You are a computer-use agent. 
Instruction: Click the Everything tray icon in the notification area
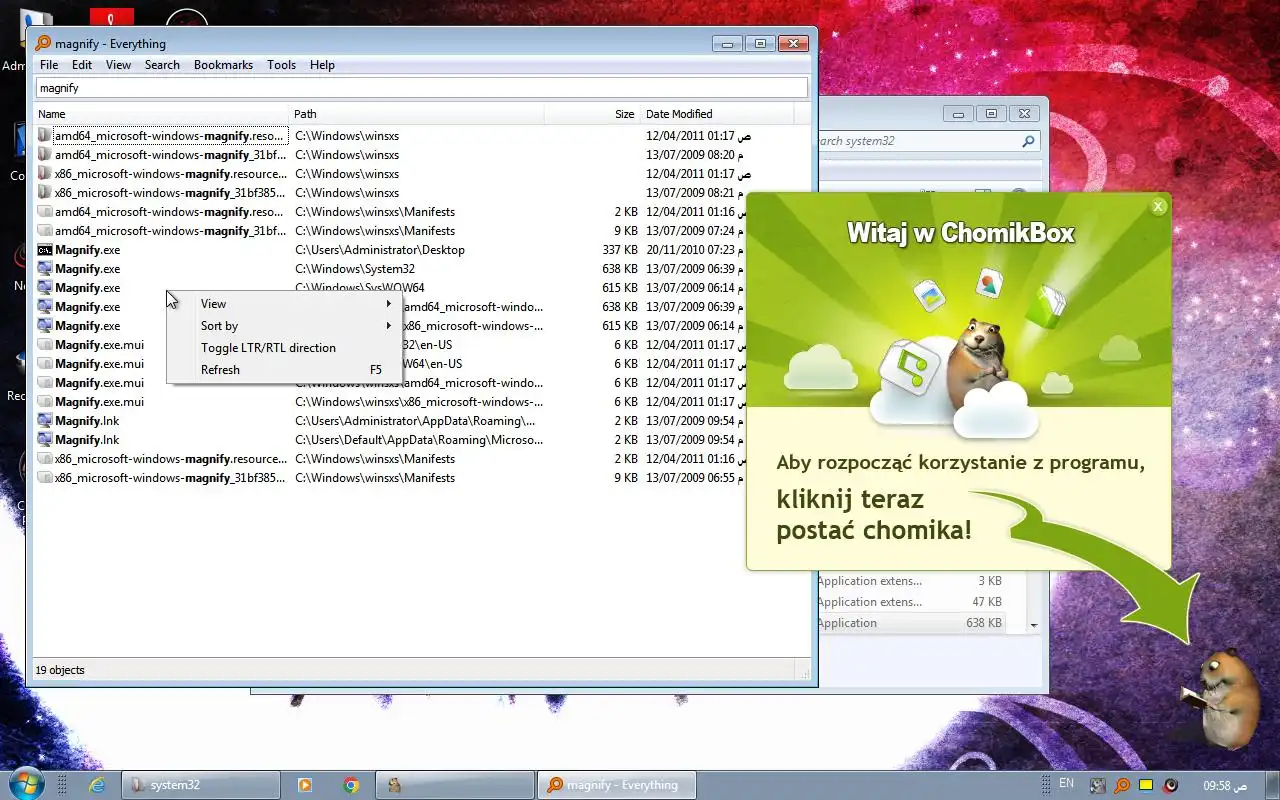point(1122,785)
